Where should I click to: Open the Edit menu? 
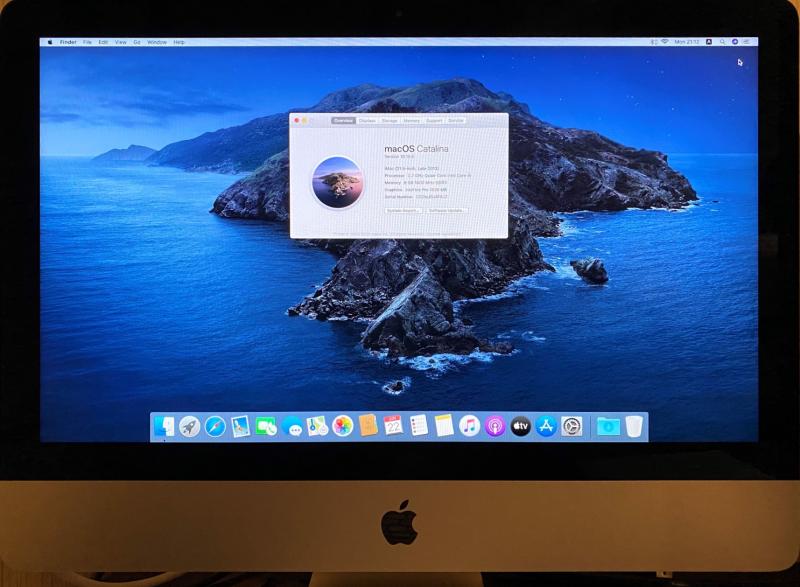pyautogui.click(x=103, y=42)
